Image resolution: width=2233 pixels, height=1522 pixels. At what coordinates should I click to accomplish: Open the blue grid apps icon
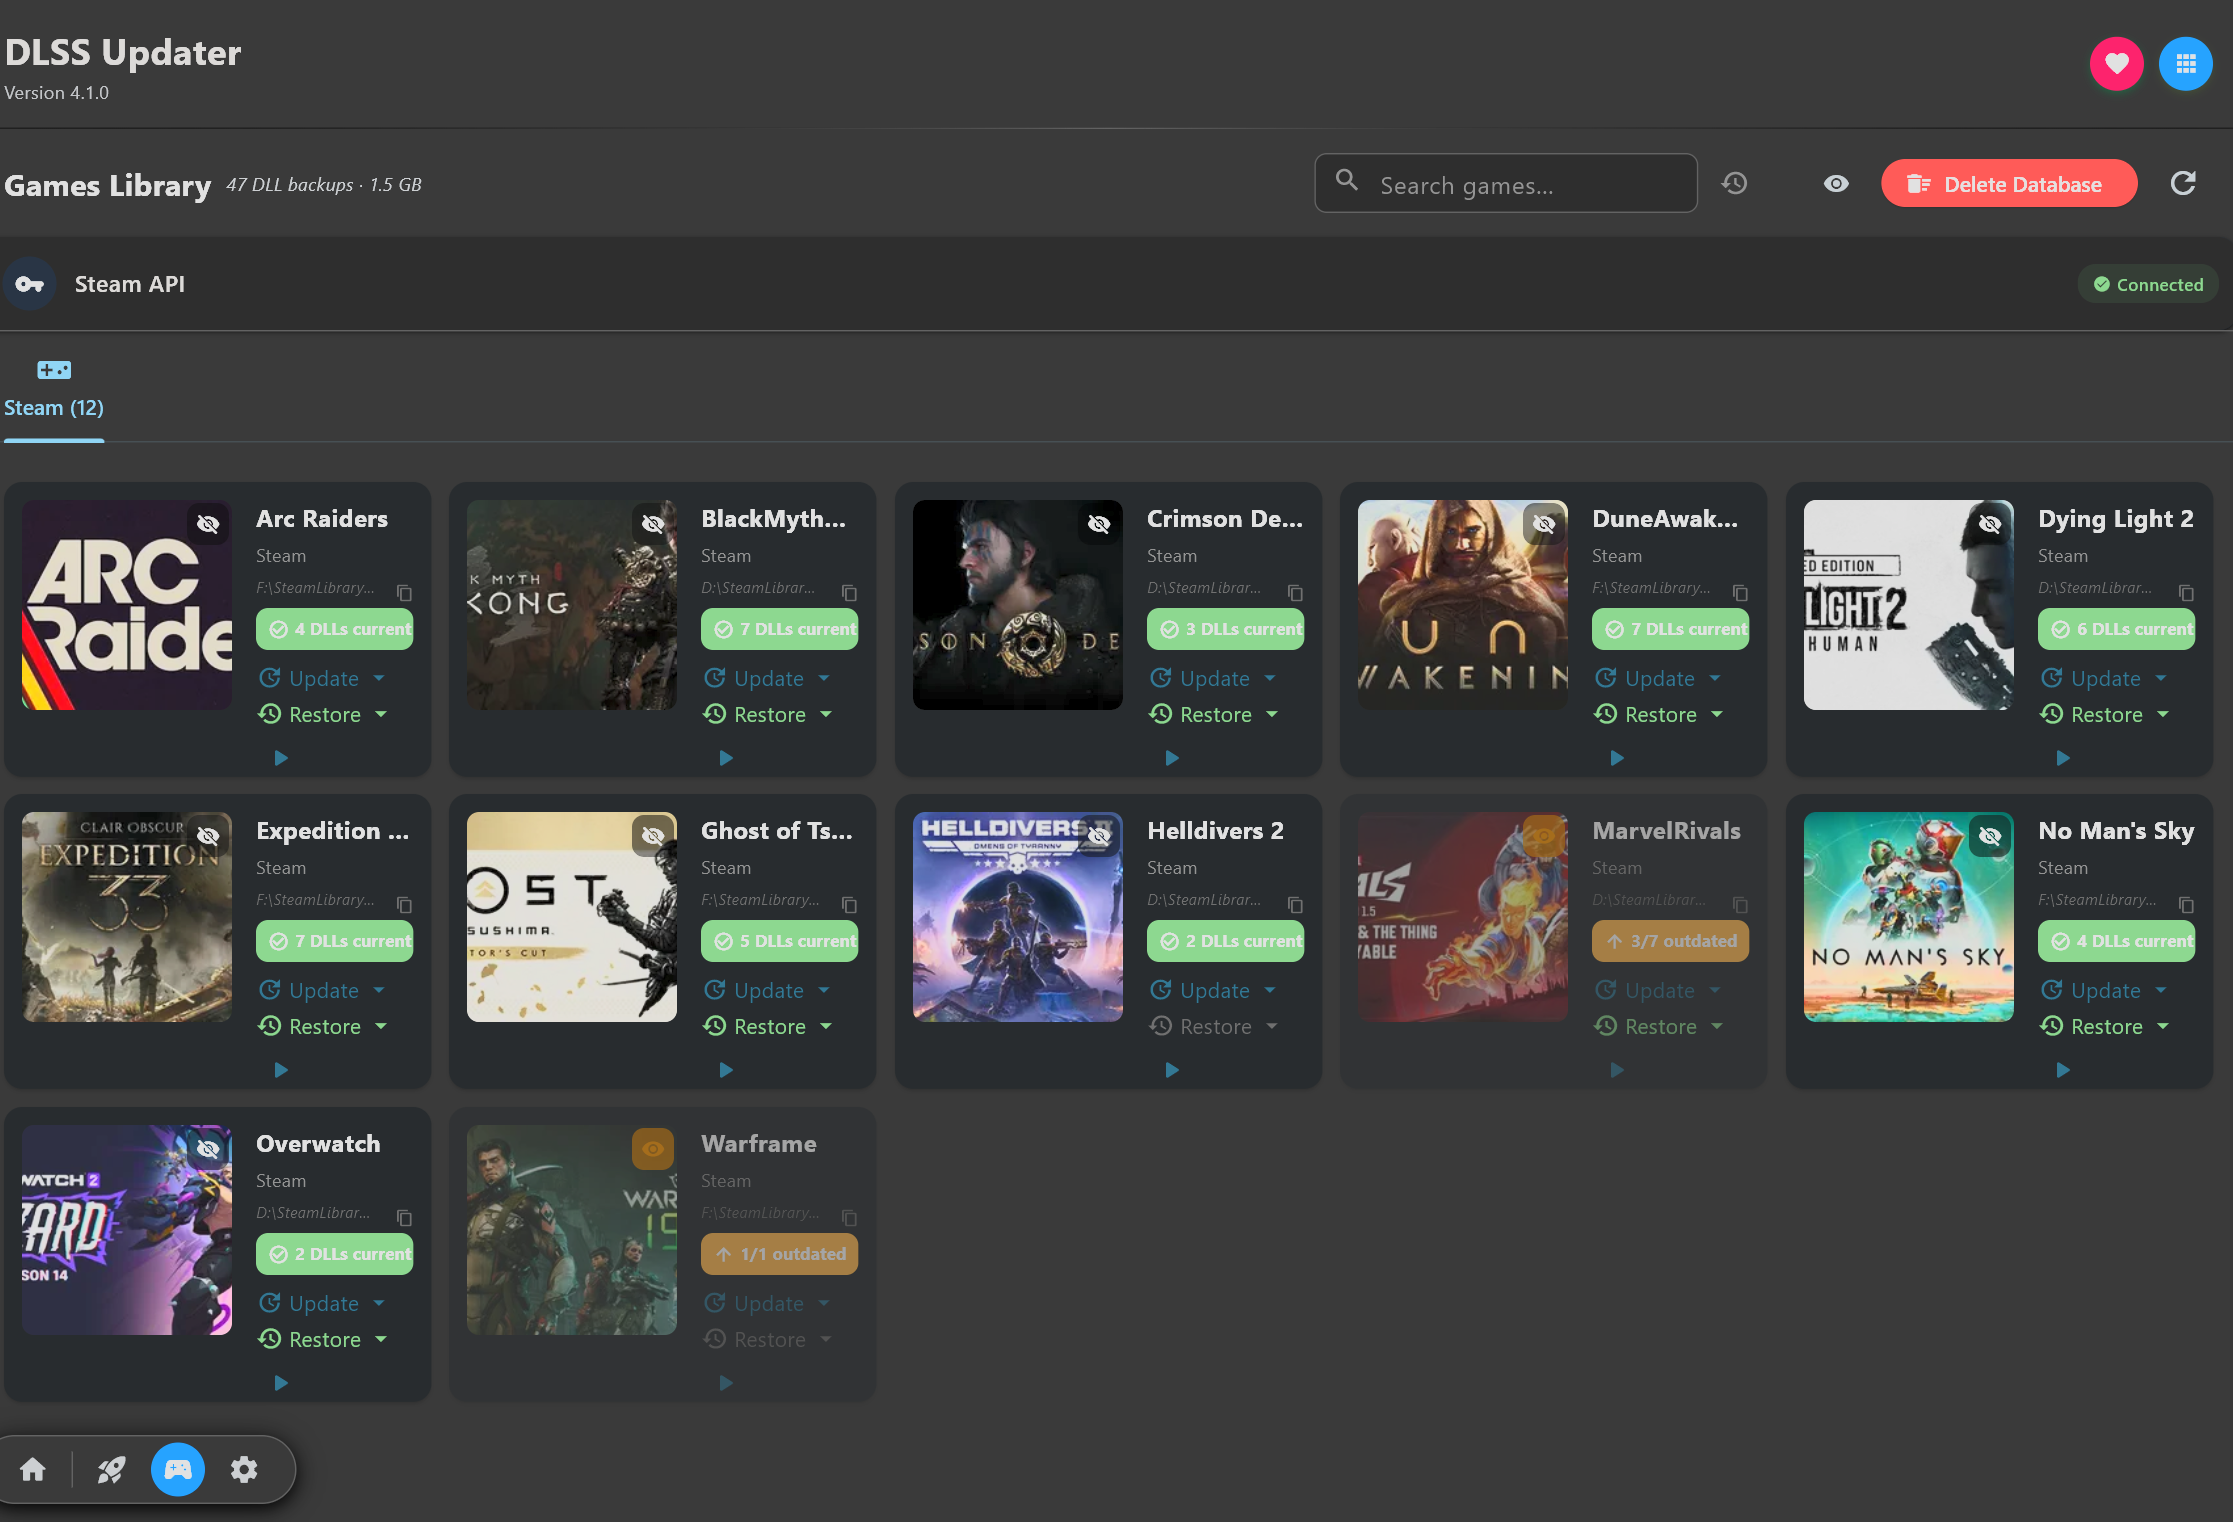coord(2185,64)
